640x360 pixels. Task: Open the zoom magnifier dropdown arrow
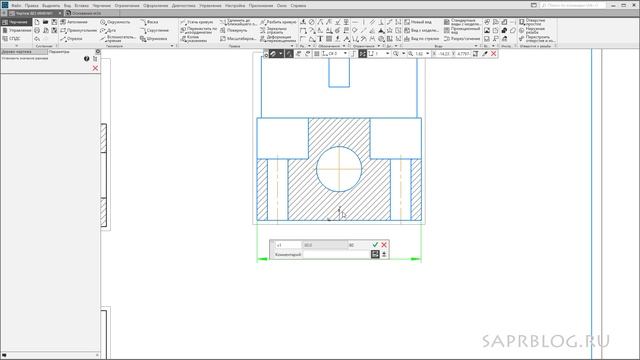point(403,53)
